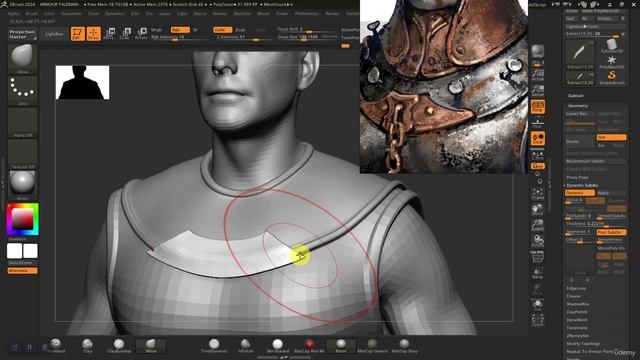Click the PolyF line fill icon
640x360 pixels.
click(538, 258)
